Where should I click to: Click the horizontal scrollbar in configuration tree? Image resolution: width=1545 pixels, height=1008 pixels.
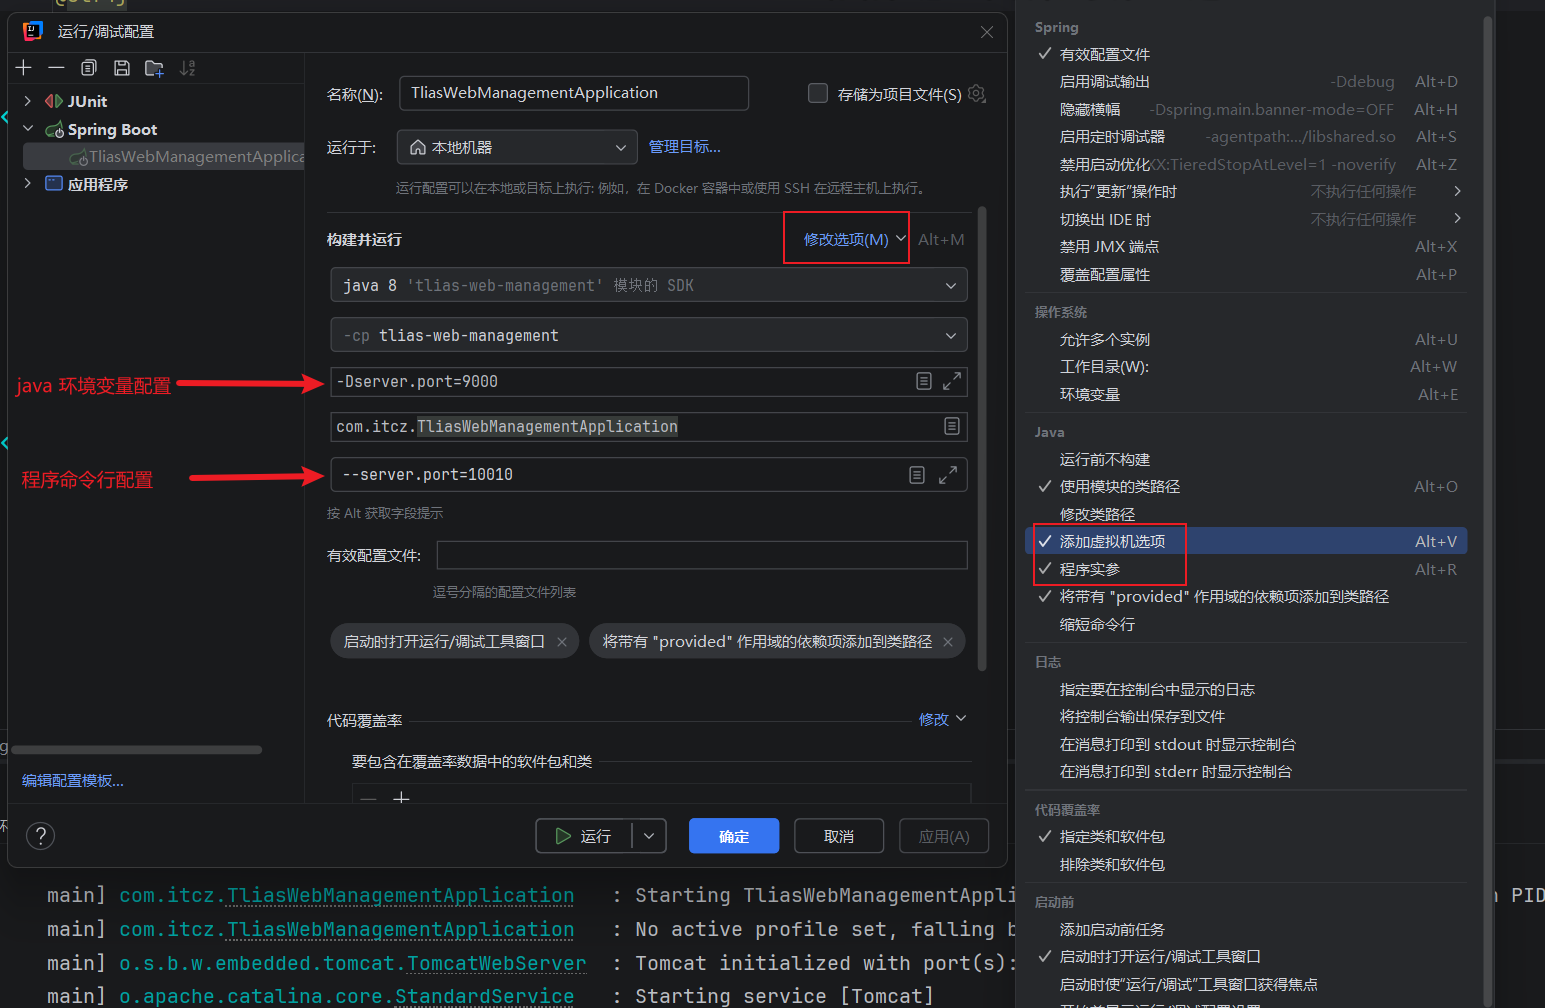click(x=136, y=749)
